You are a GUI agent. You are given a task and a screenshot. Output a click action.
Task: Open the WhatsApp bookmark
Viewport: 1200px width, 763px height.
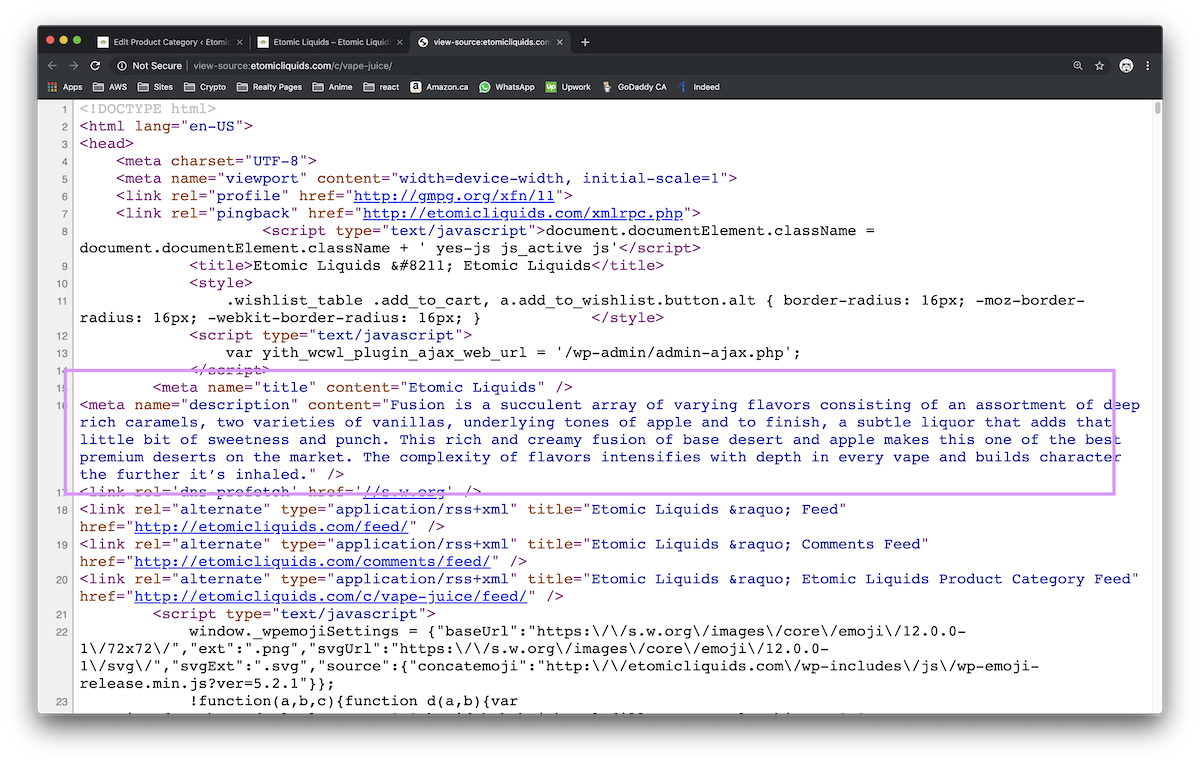click(506, 87)
